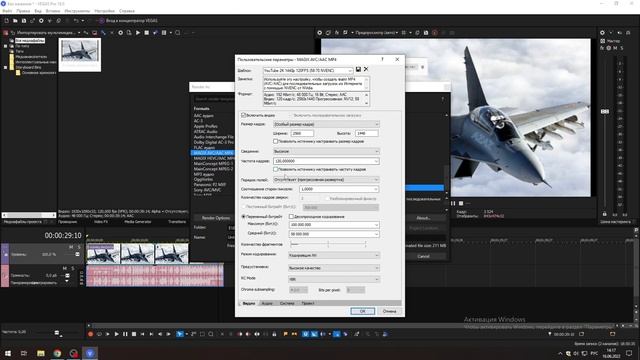Stop playback on the transport bar
Screen dimensions: 640x360
pos(134,334)
